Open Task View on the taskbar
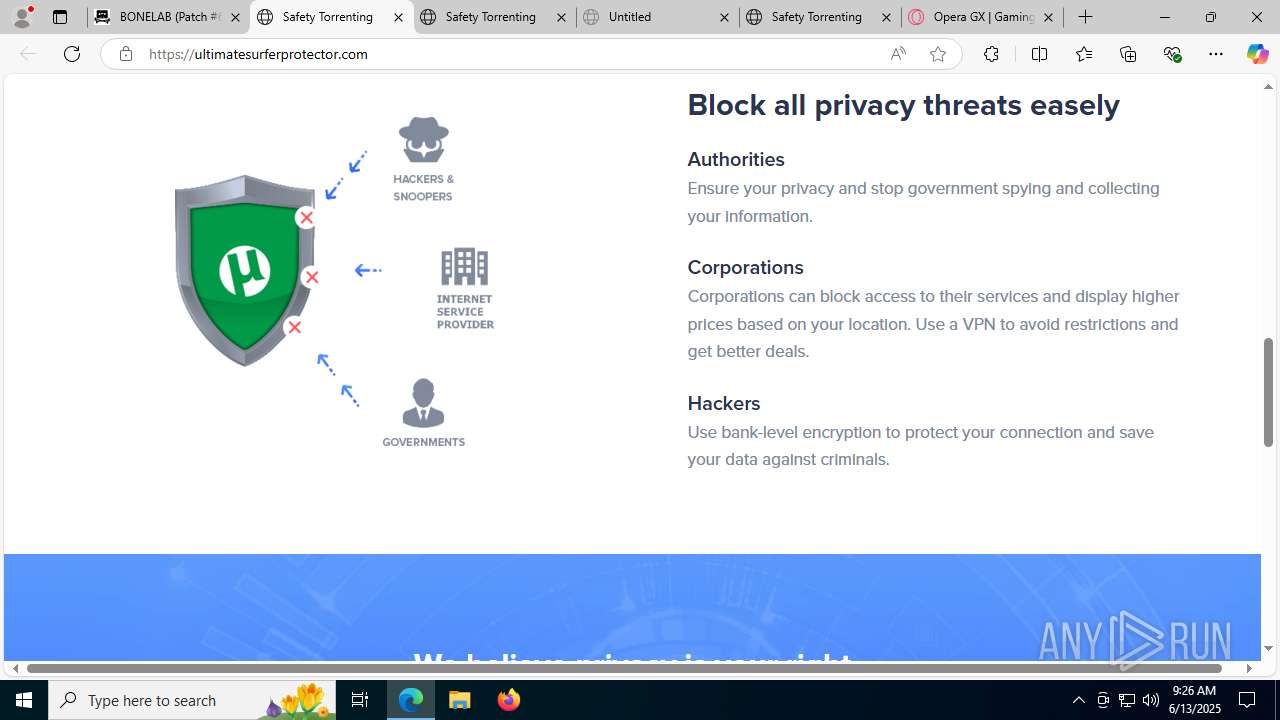1280x720 pixels. pos(360,700)
